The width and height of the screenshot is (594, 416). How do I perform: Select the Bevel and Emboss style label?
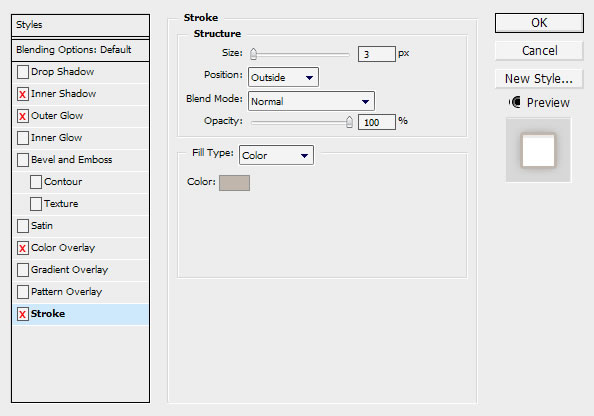click(72, 160)
